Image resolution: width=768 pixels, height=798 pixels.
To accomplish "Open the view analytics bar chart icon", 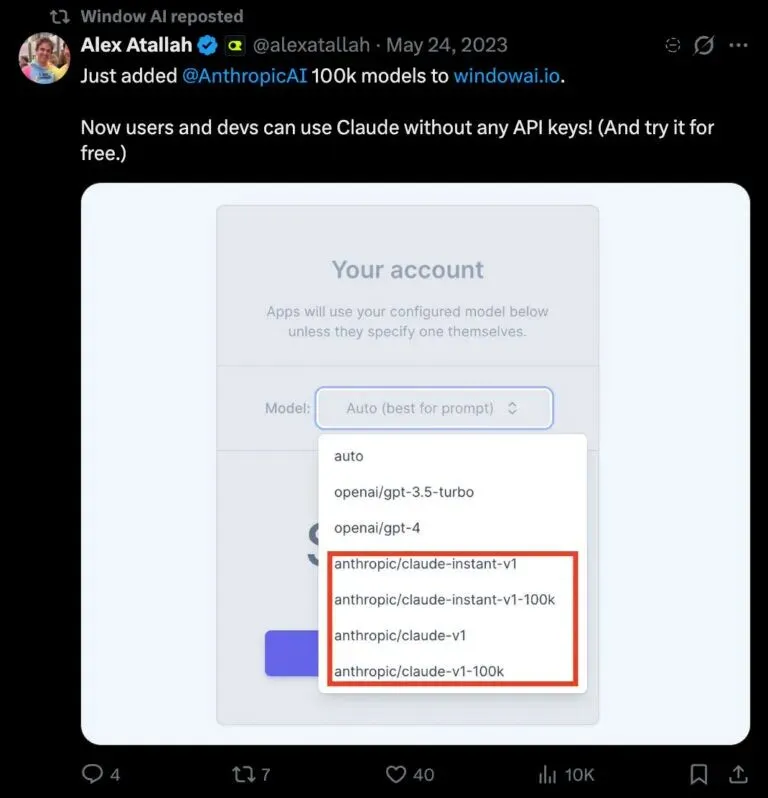I will coord(548,775).
